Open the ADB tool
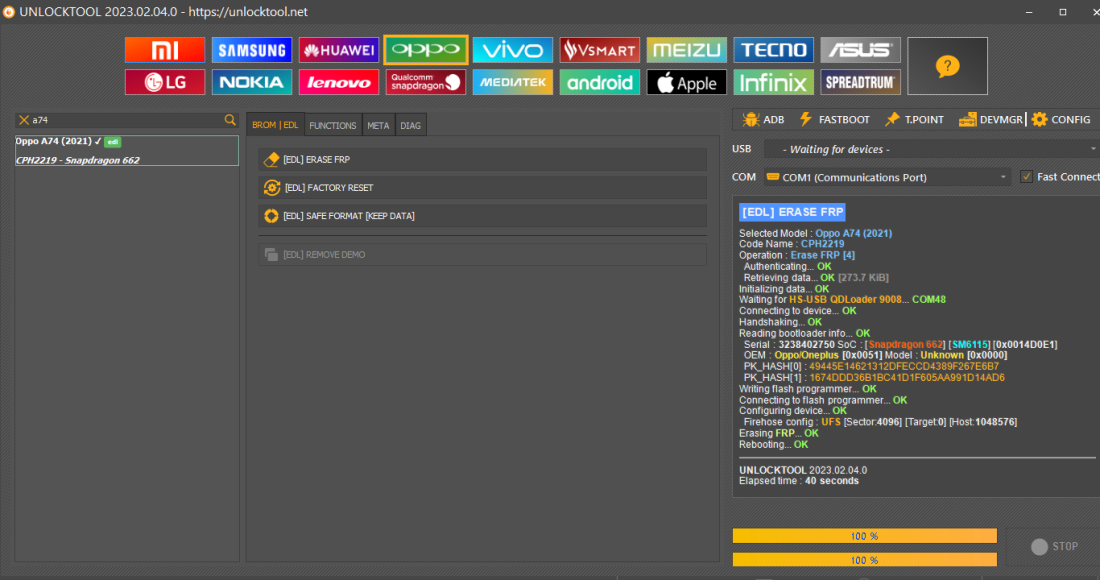This screenshot has height=580, width=1100. coord(763,120)
